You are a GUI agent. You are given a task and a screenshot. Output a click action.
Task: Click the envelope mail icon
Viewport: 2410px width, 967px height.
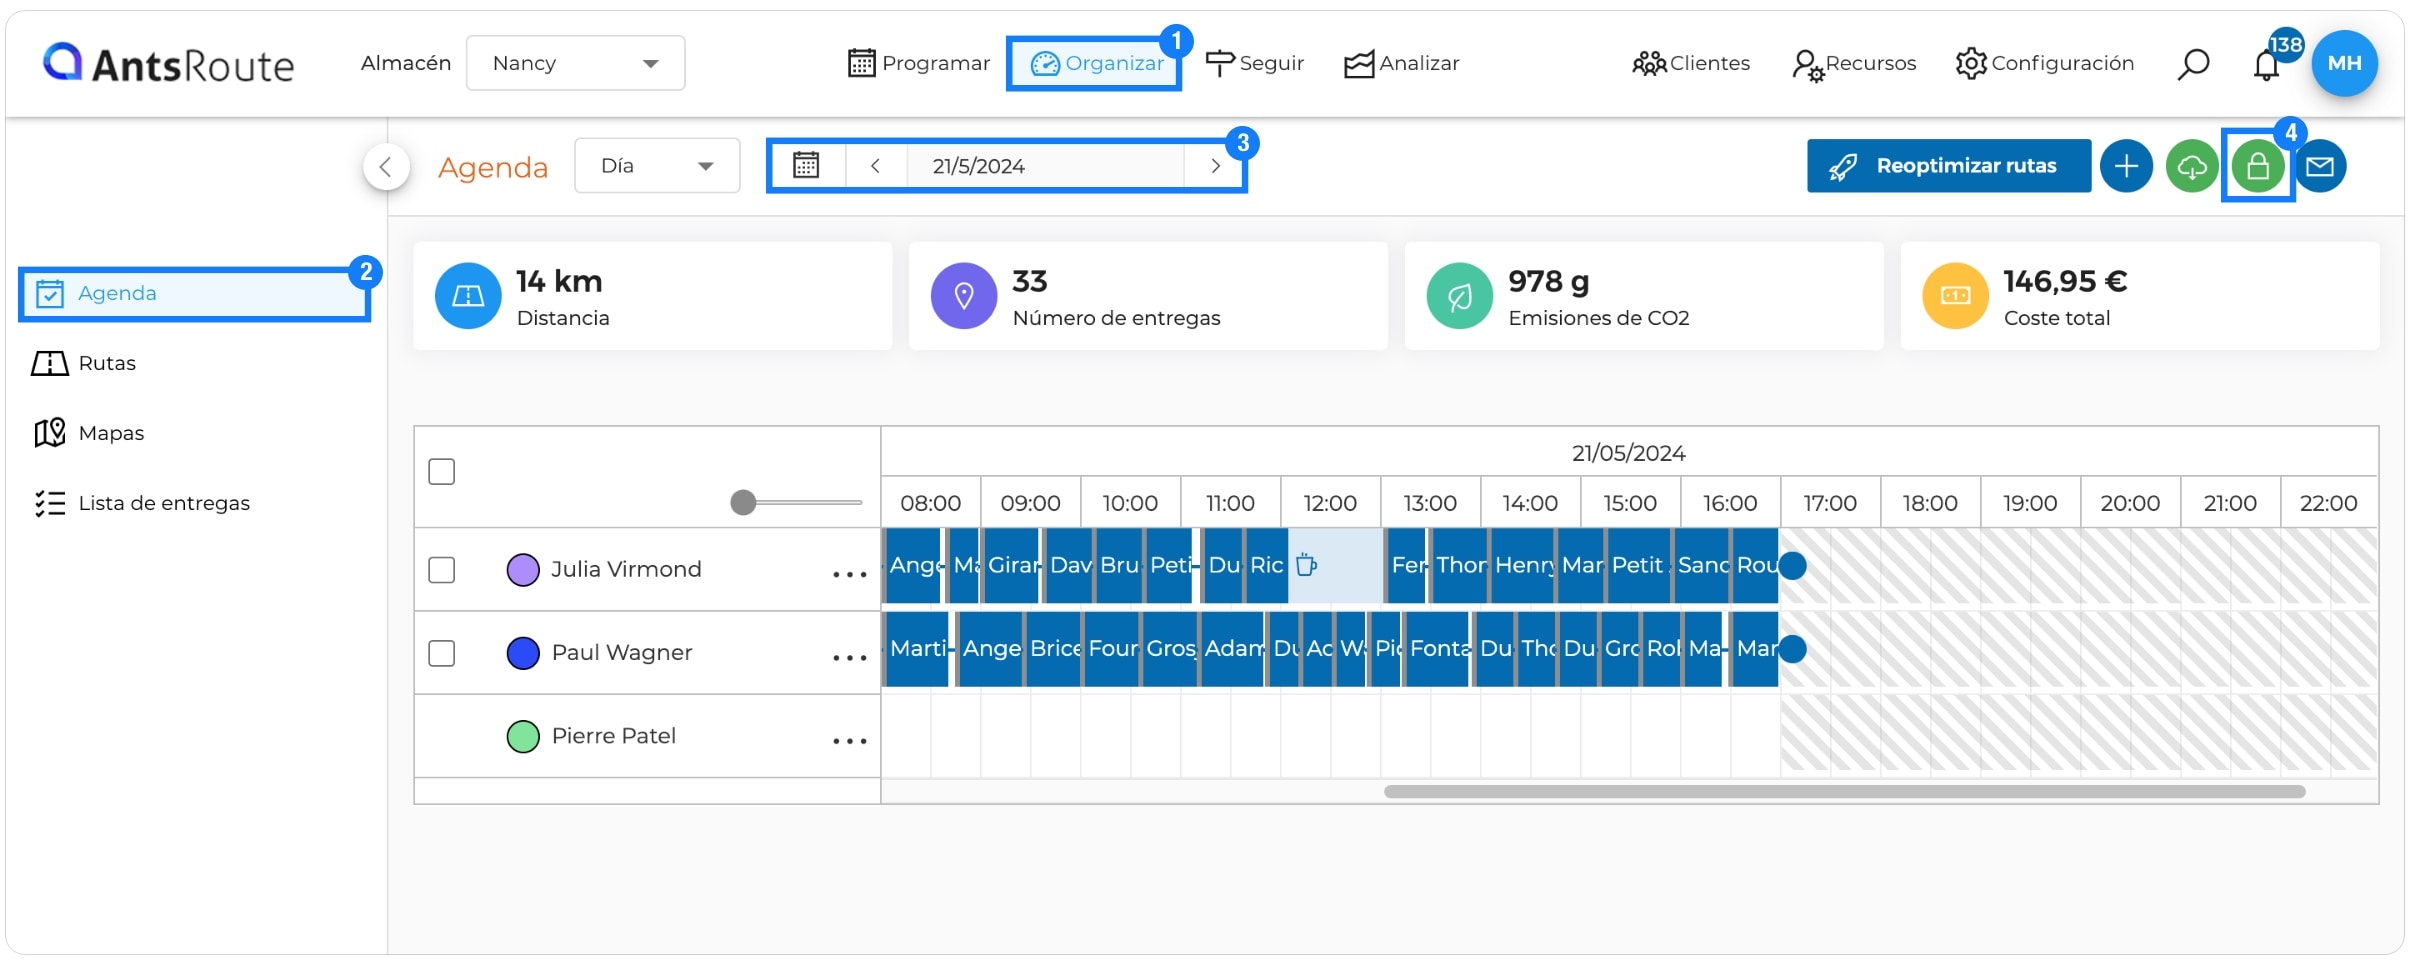[x=2321, y=166]
